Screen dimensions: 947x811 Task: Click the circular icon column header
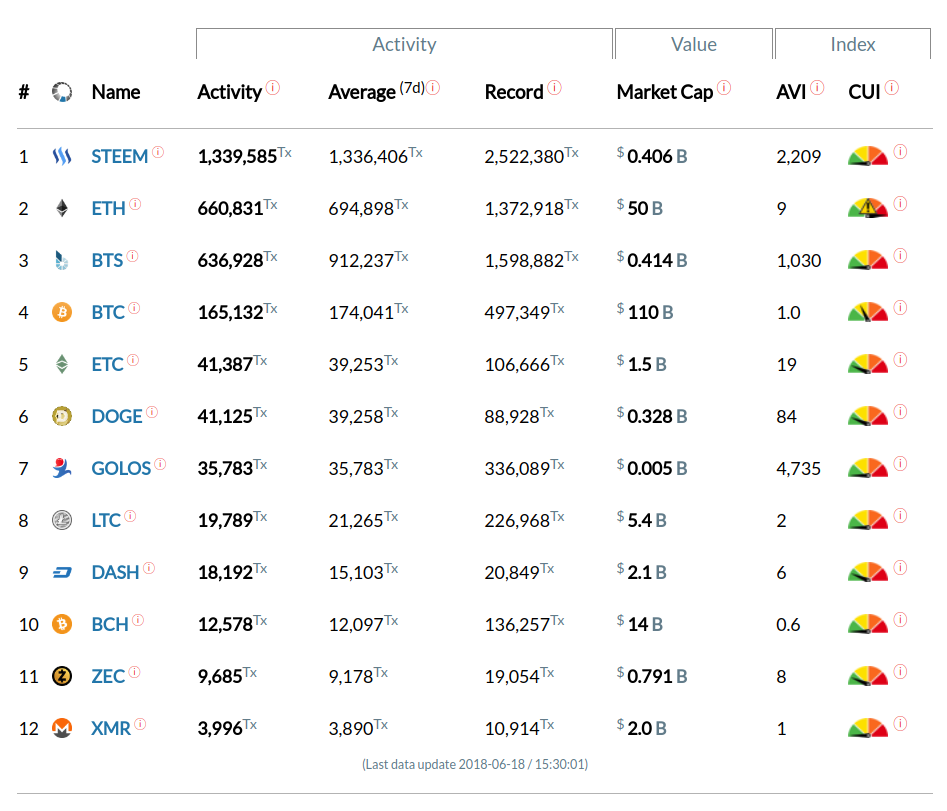click(62, 92)
